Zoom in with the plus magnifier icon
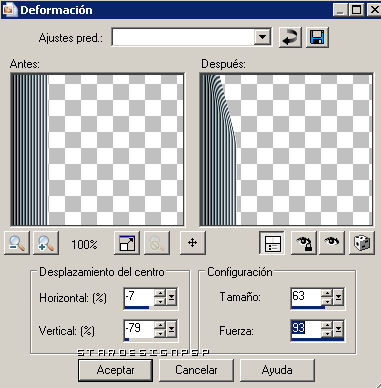381x388 pixels. [46, 243]
